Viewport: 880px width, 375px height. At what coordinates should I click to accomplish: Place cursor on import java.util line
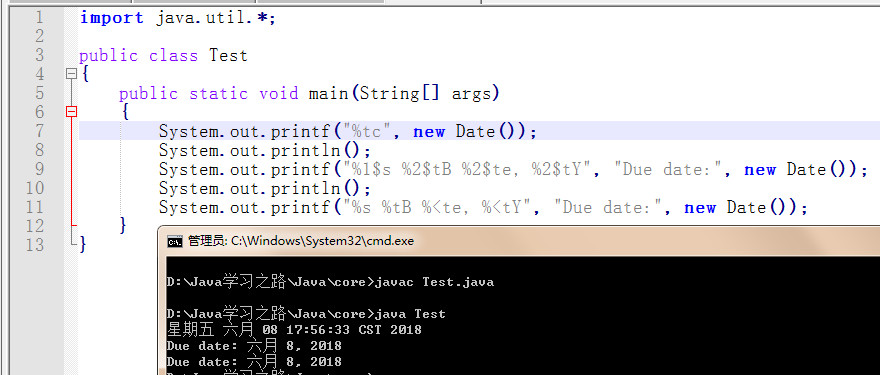[x=178, y=18]
